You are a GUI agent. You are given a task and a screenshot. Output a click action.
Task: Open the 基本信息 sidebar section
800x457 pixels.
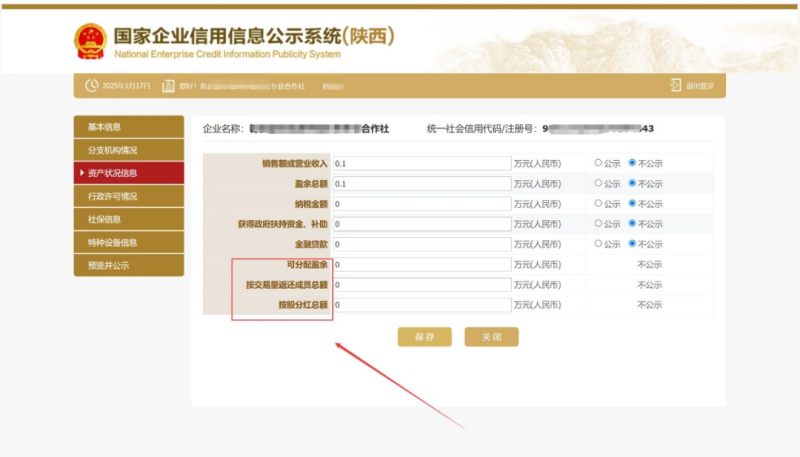pos(129,126)
